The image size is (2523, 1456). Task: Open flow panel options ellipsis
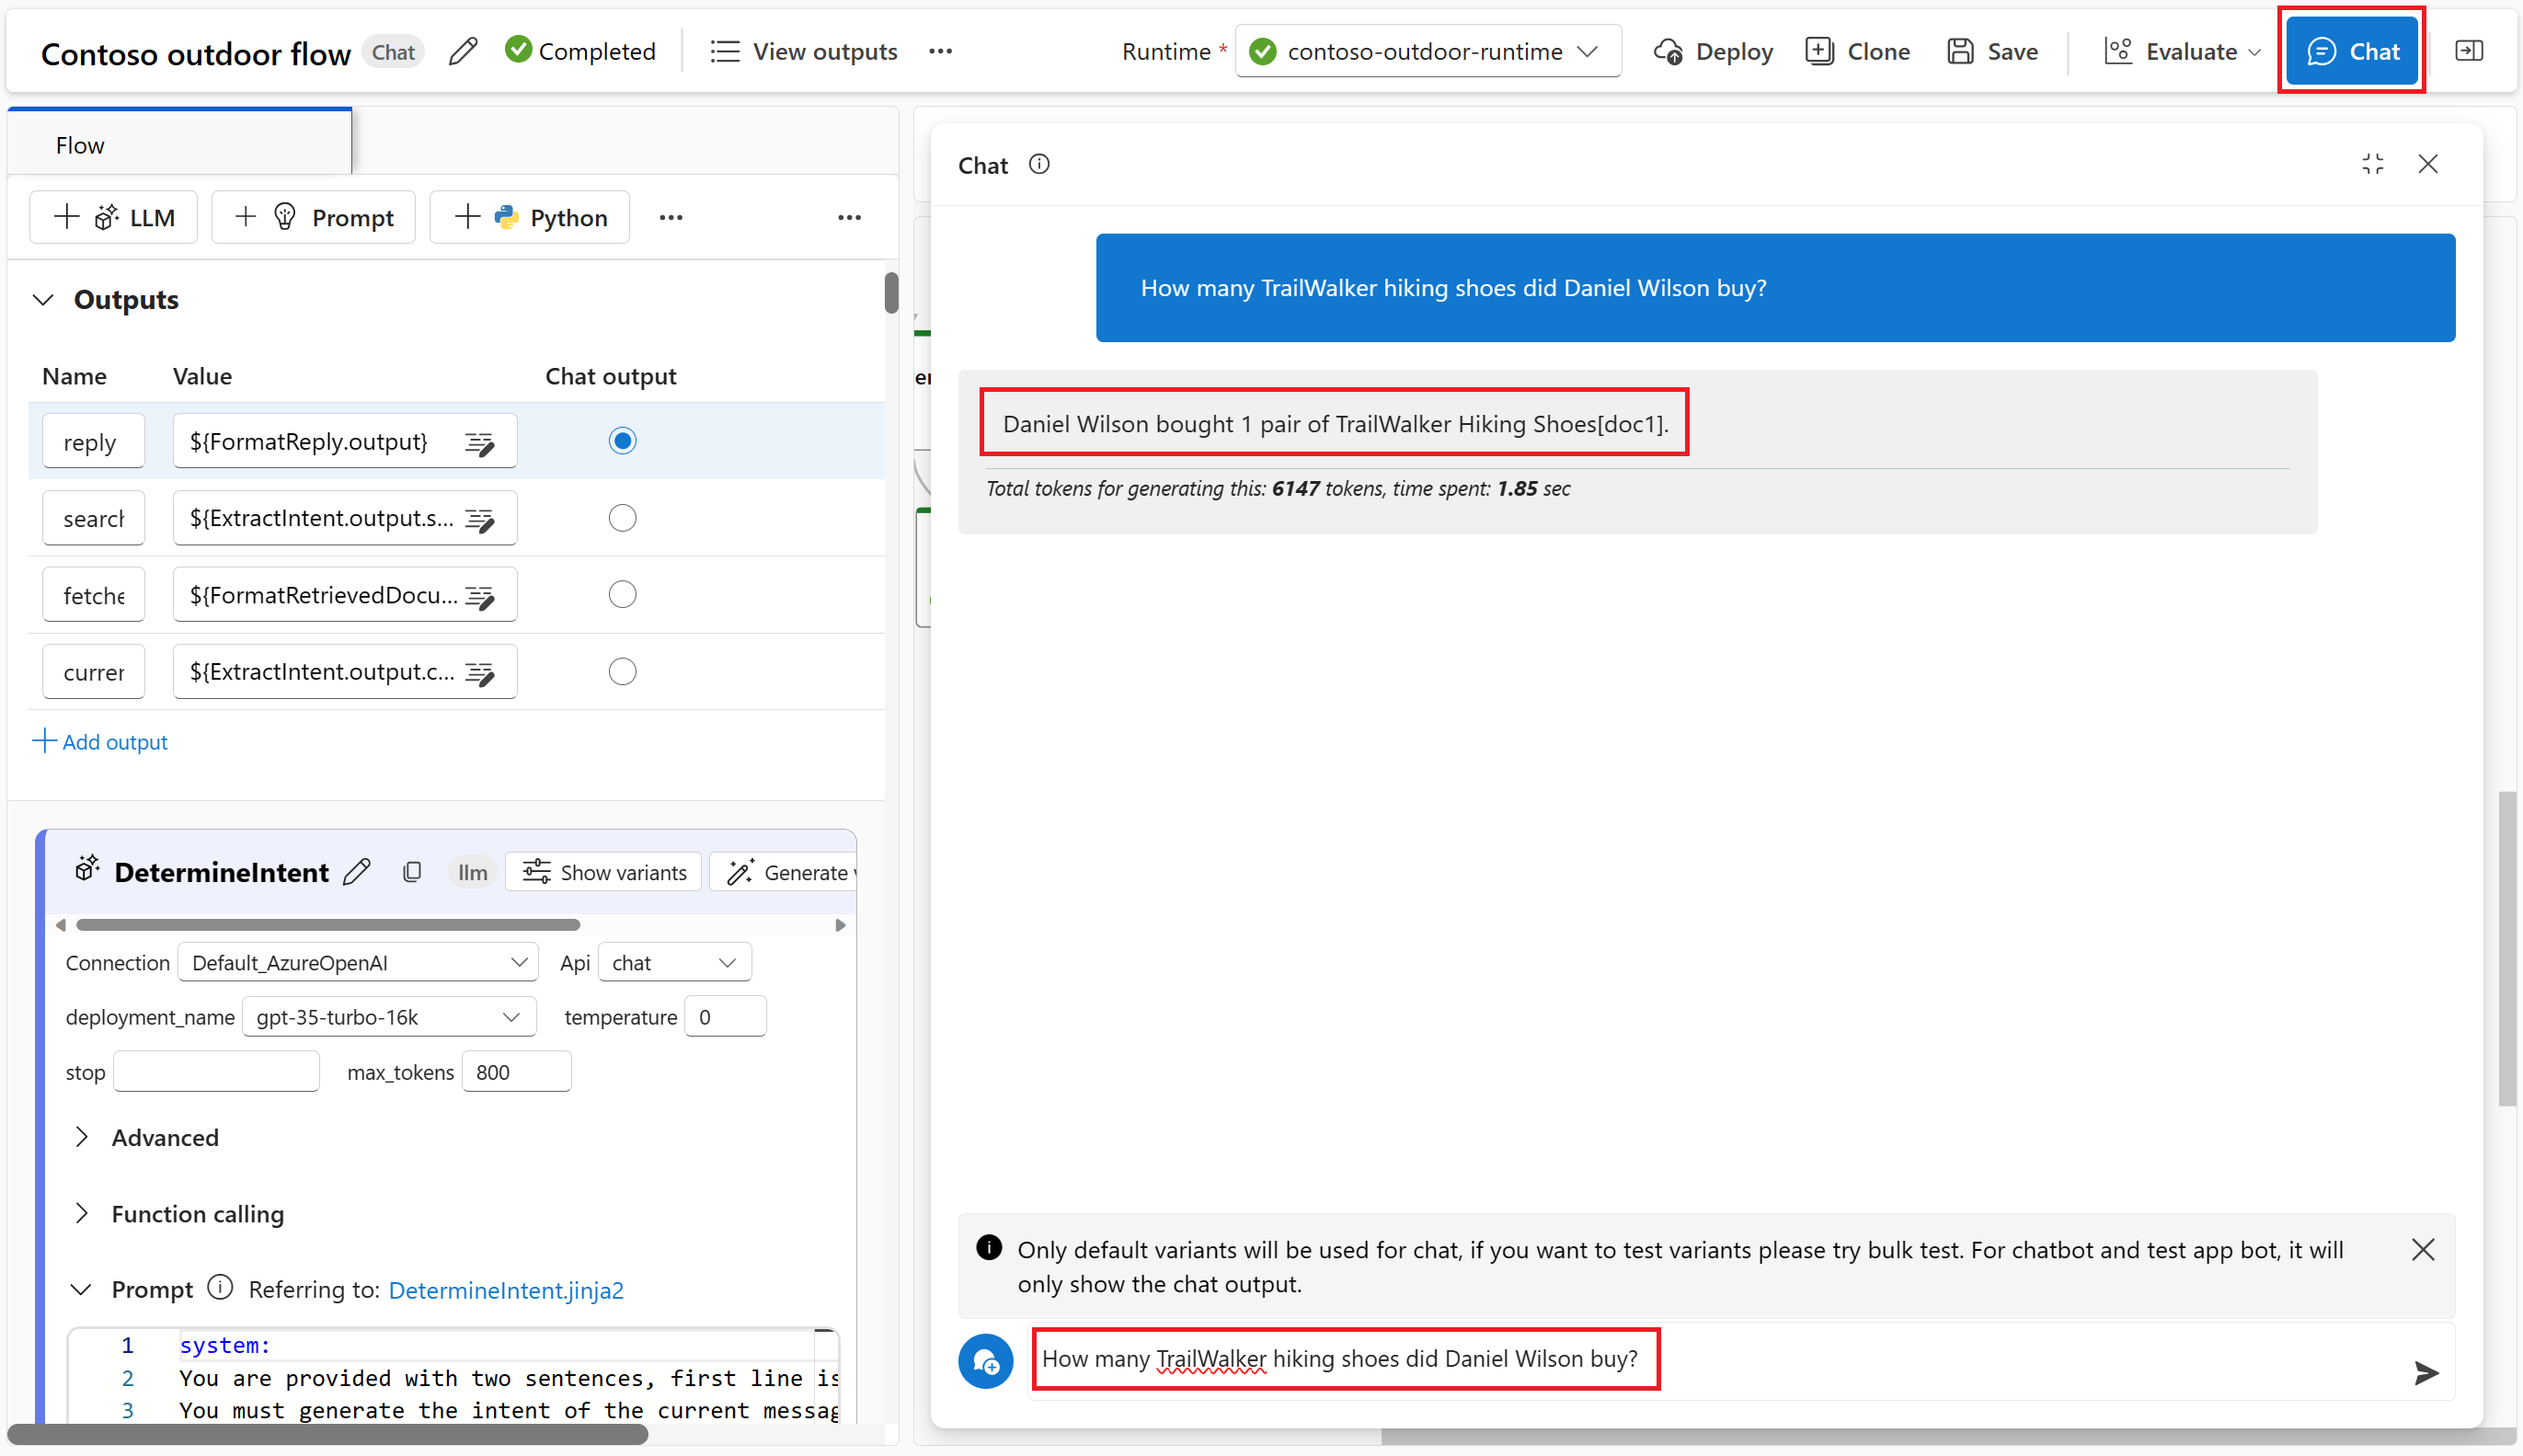[x=849, y=217]
